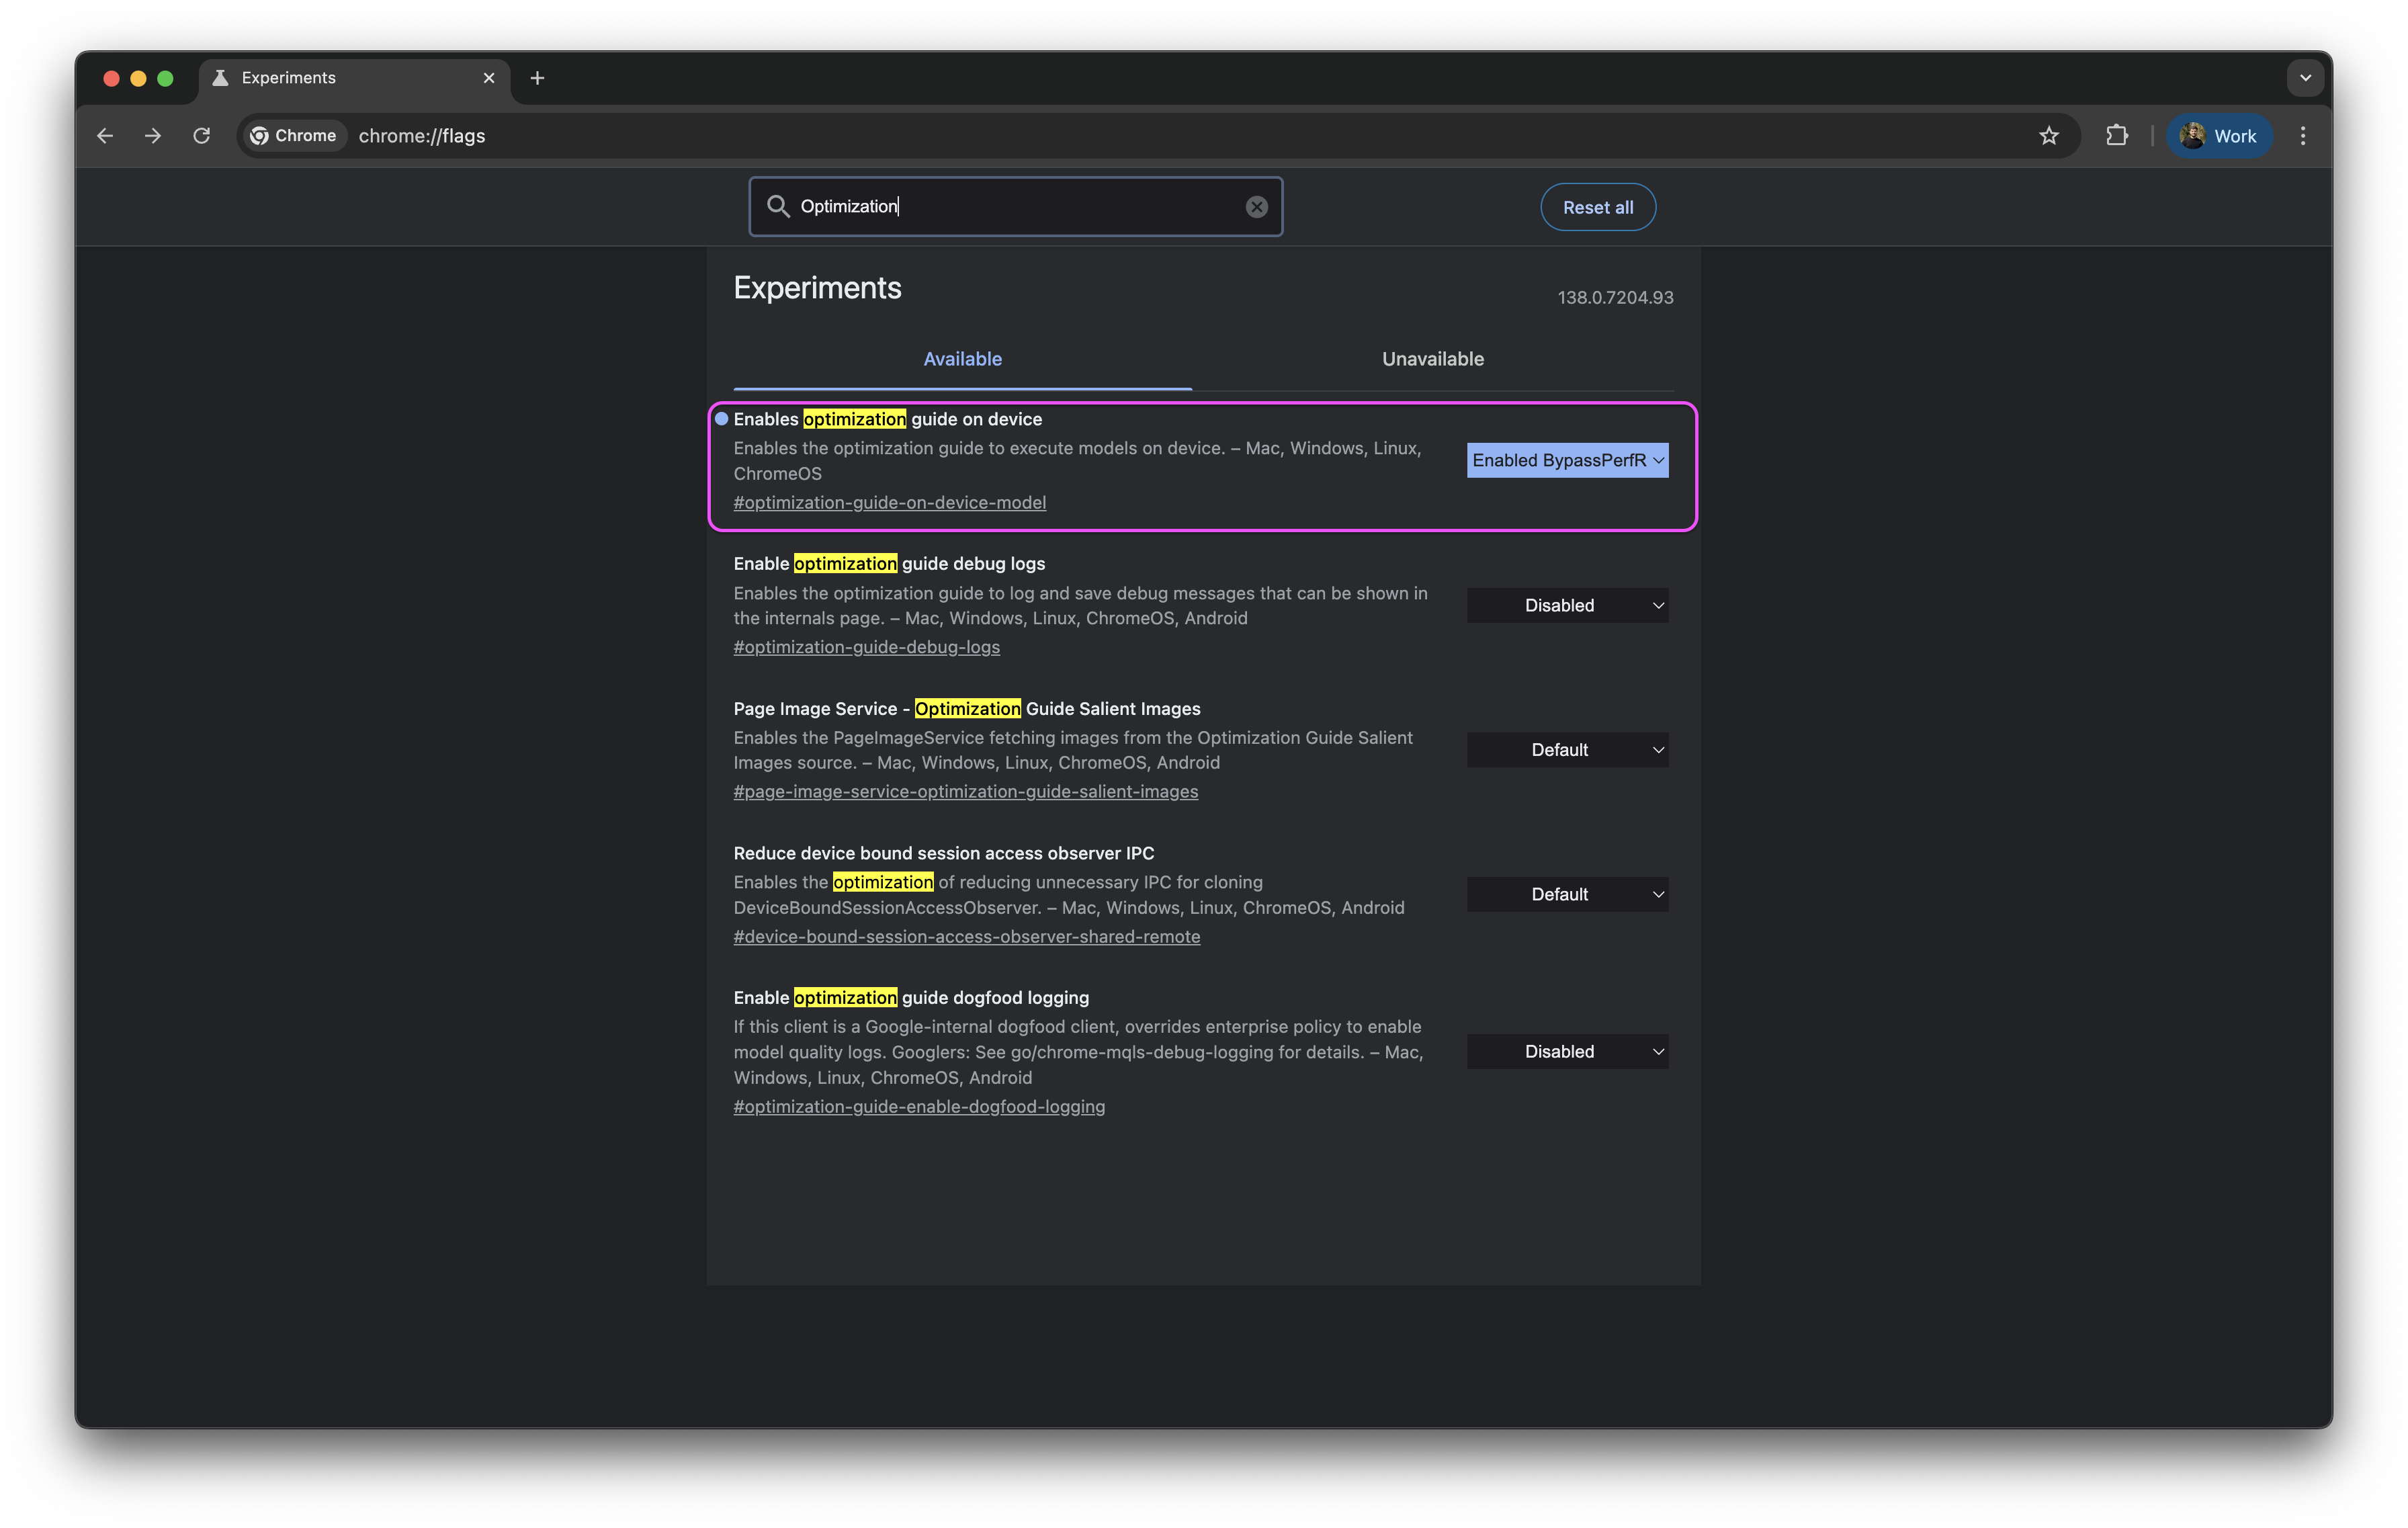Clear the search field with X icon
The width and height of the screenshot is (2408, 1528).
click(x=1257, y=207)
